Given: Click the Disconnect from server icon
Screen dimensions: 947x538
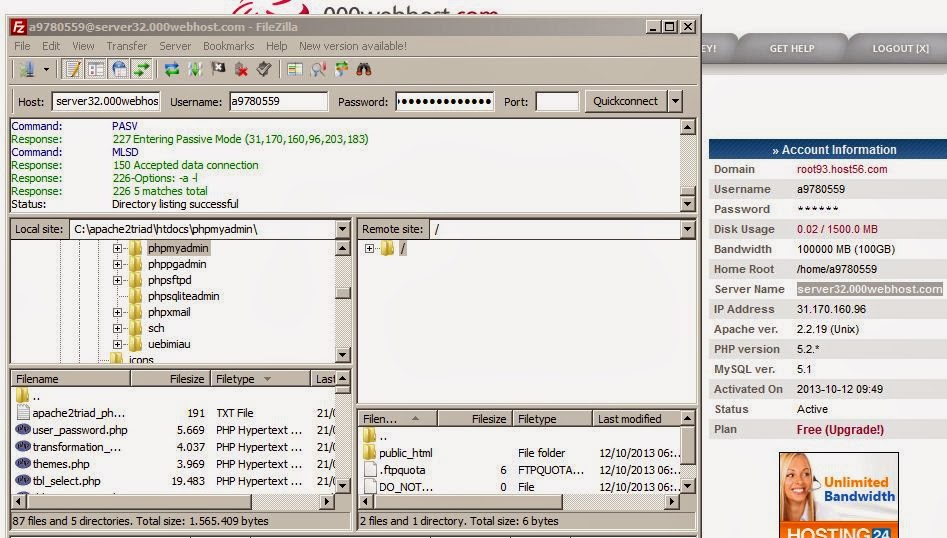Looking at the screenshot, I should click(x=241, y=69).
